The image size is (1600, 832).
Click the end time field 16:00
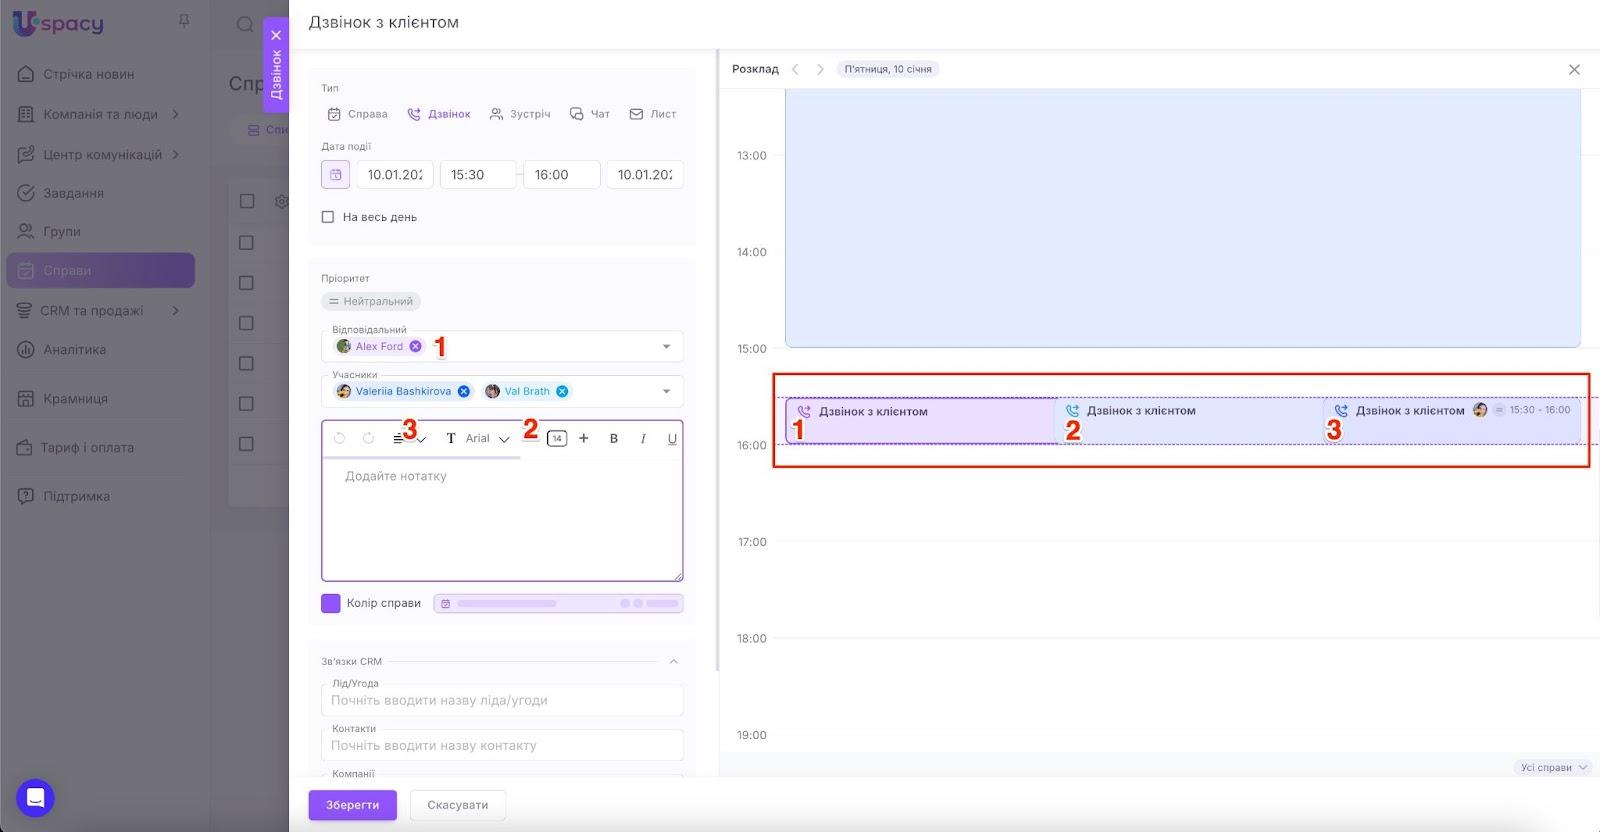pyautogui.click(x=562, y=174)
